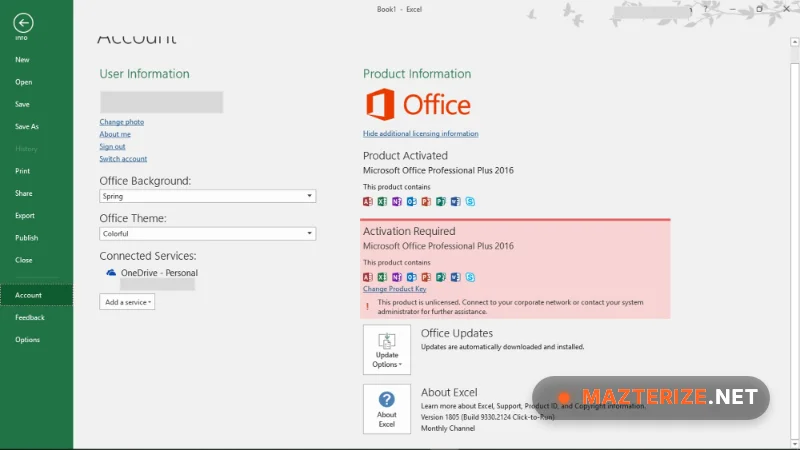The height and width of the screenshot is (450, 800).
Task: Click the Sign out link
Action: (112, 146)
